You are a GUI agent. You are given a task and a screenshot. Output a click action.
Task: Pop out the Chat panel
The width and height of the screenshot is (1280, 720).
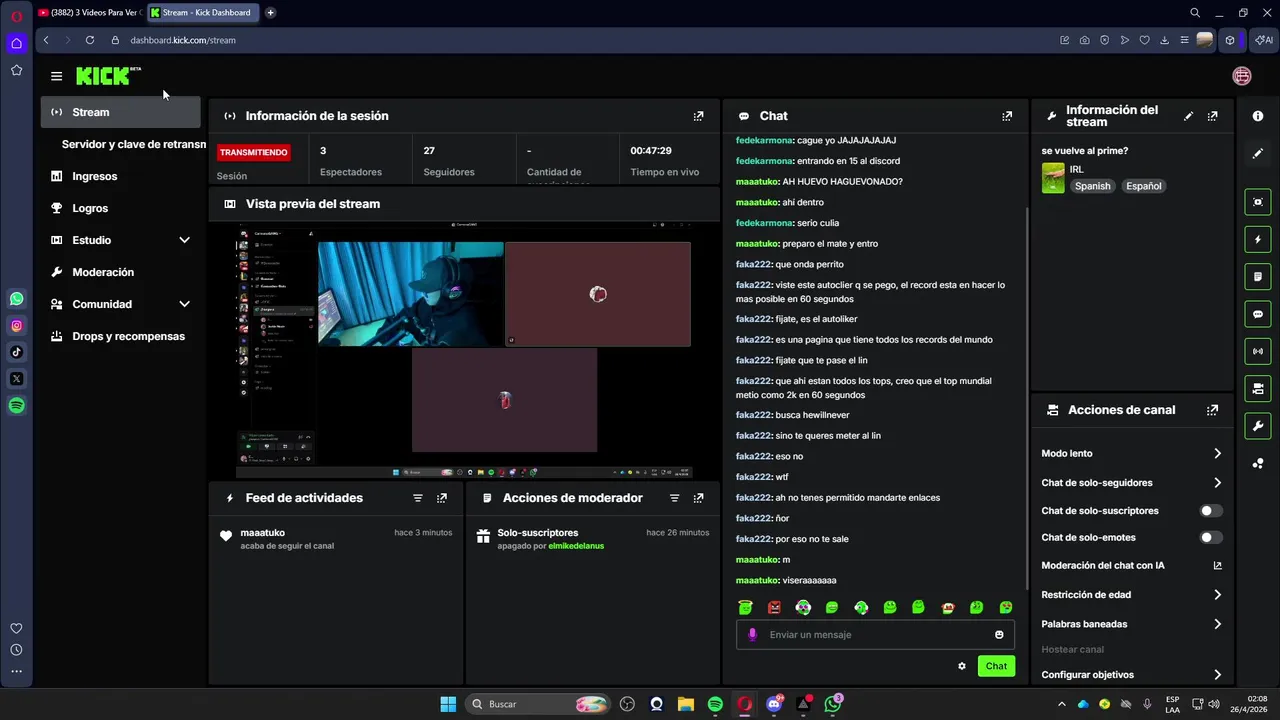coord(1007,116)
